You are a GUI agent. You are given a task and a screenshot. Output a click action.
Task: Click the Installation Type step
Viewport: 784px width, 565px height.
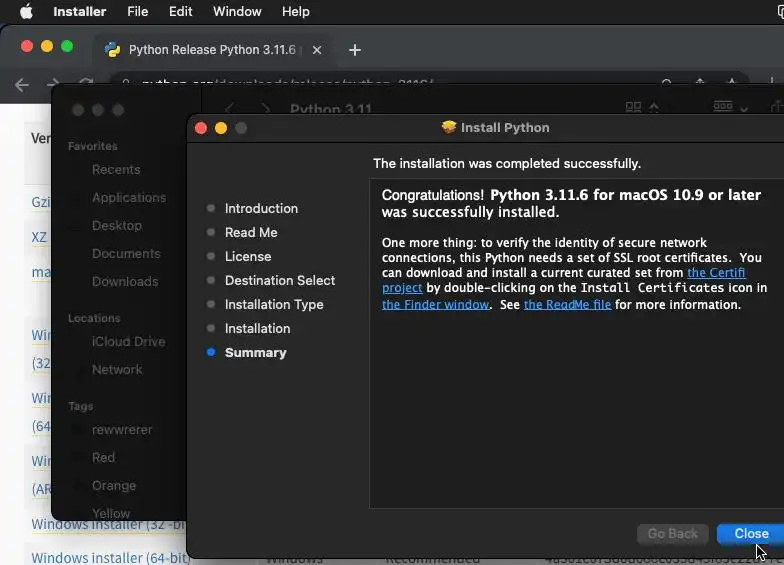coord(274,304)
